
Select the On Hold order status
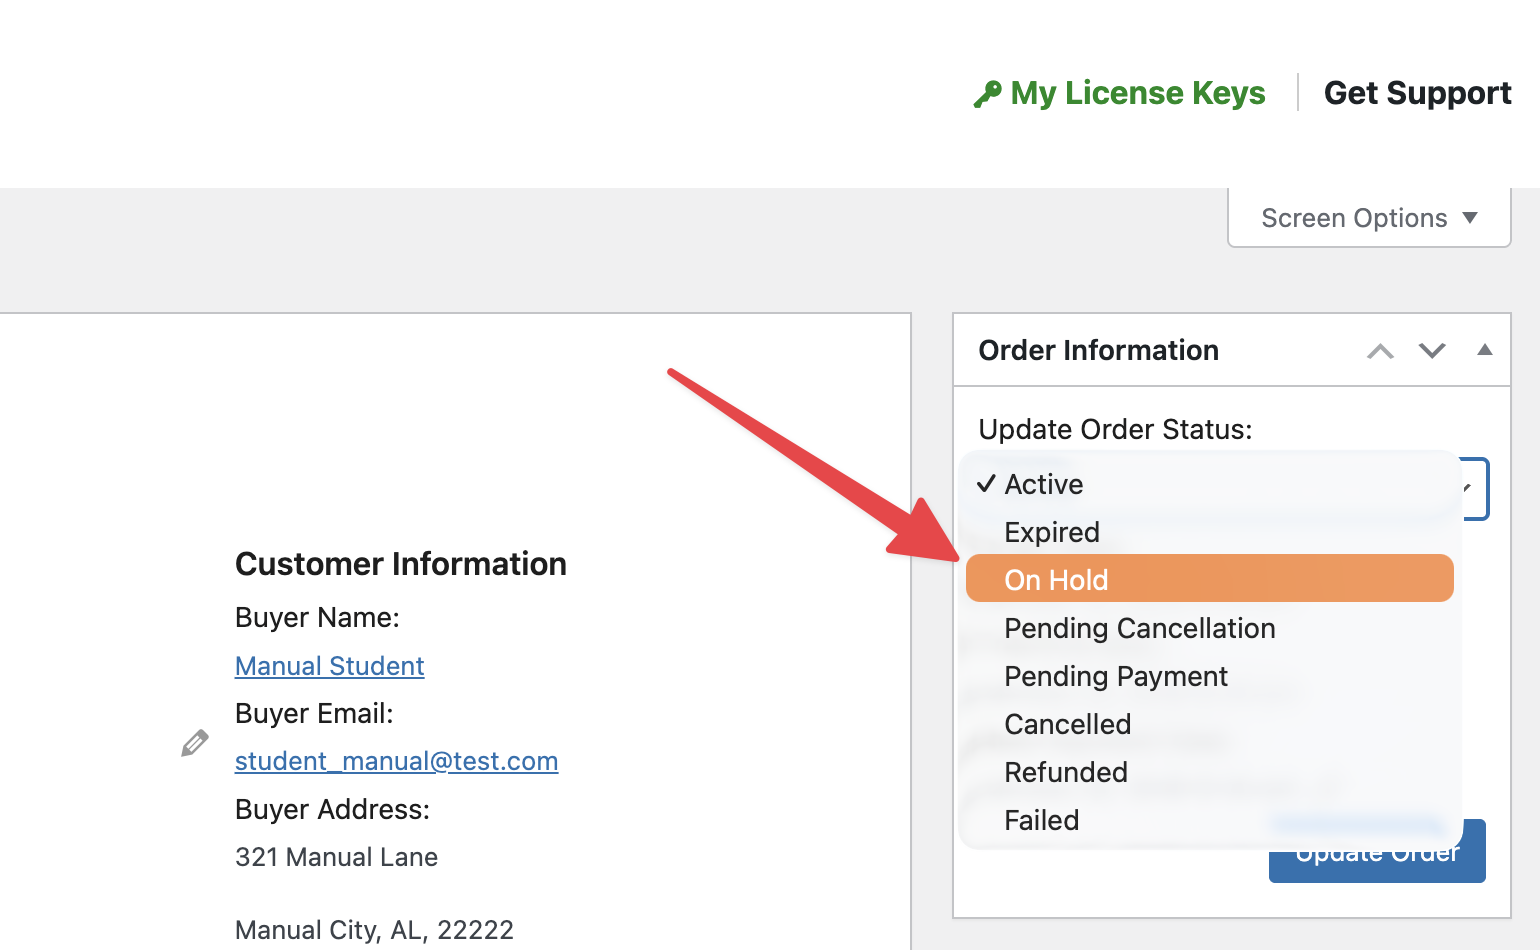pos(1056,580)
